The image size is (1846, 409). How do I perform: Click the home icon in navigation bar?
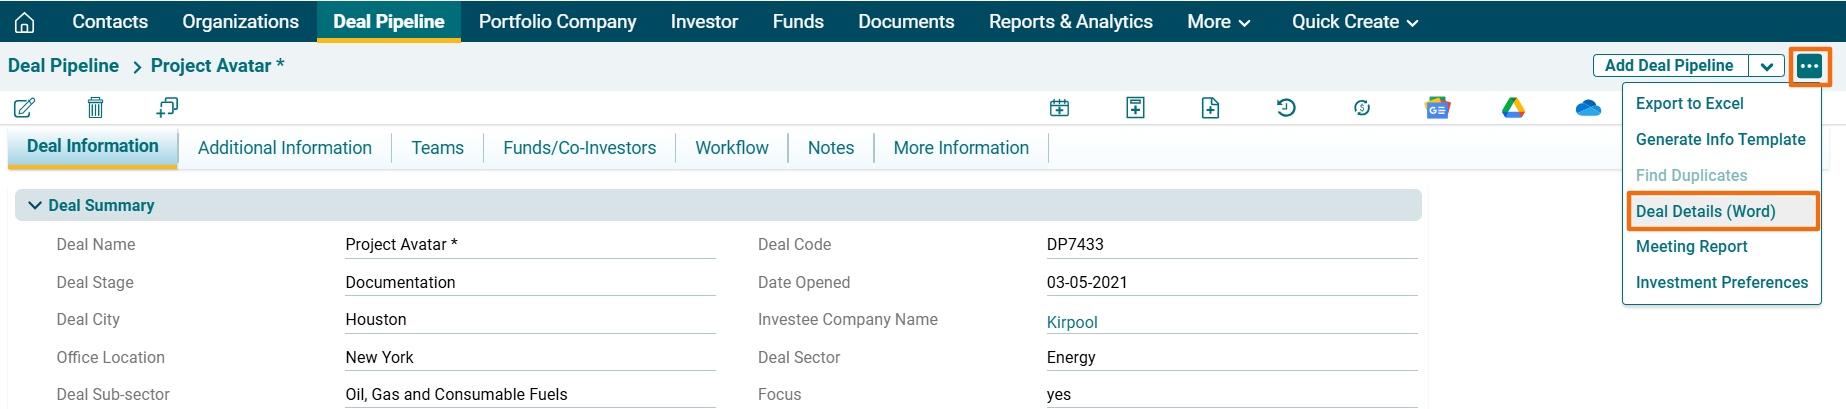[x=25, y=22]
